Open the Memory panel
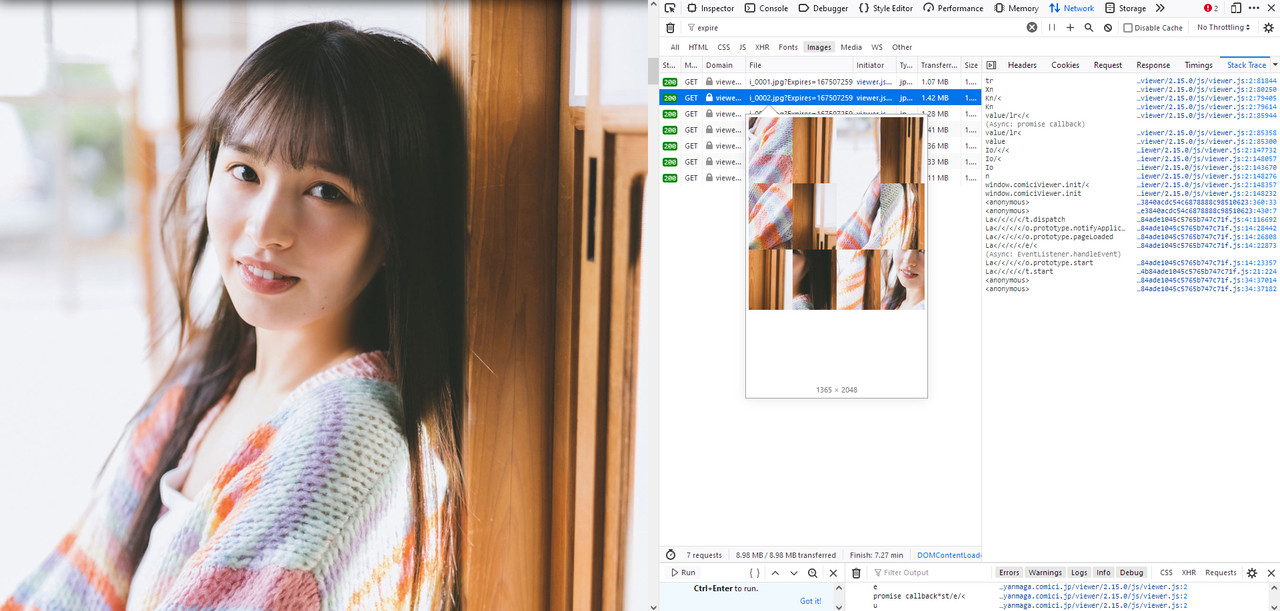Screen dimensions: 1280x611 (1016, 8)
